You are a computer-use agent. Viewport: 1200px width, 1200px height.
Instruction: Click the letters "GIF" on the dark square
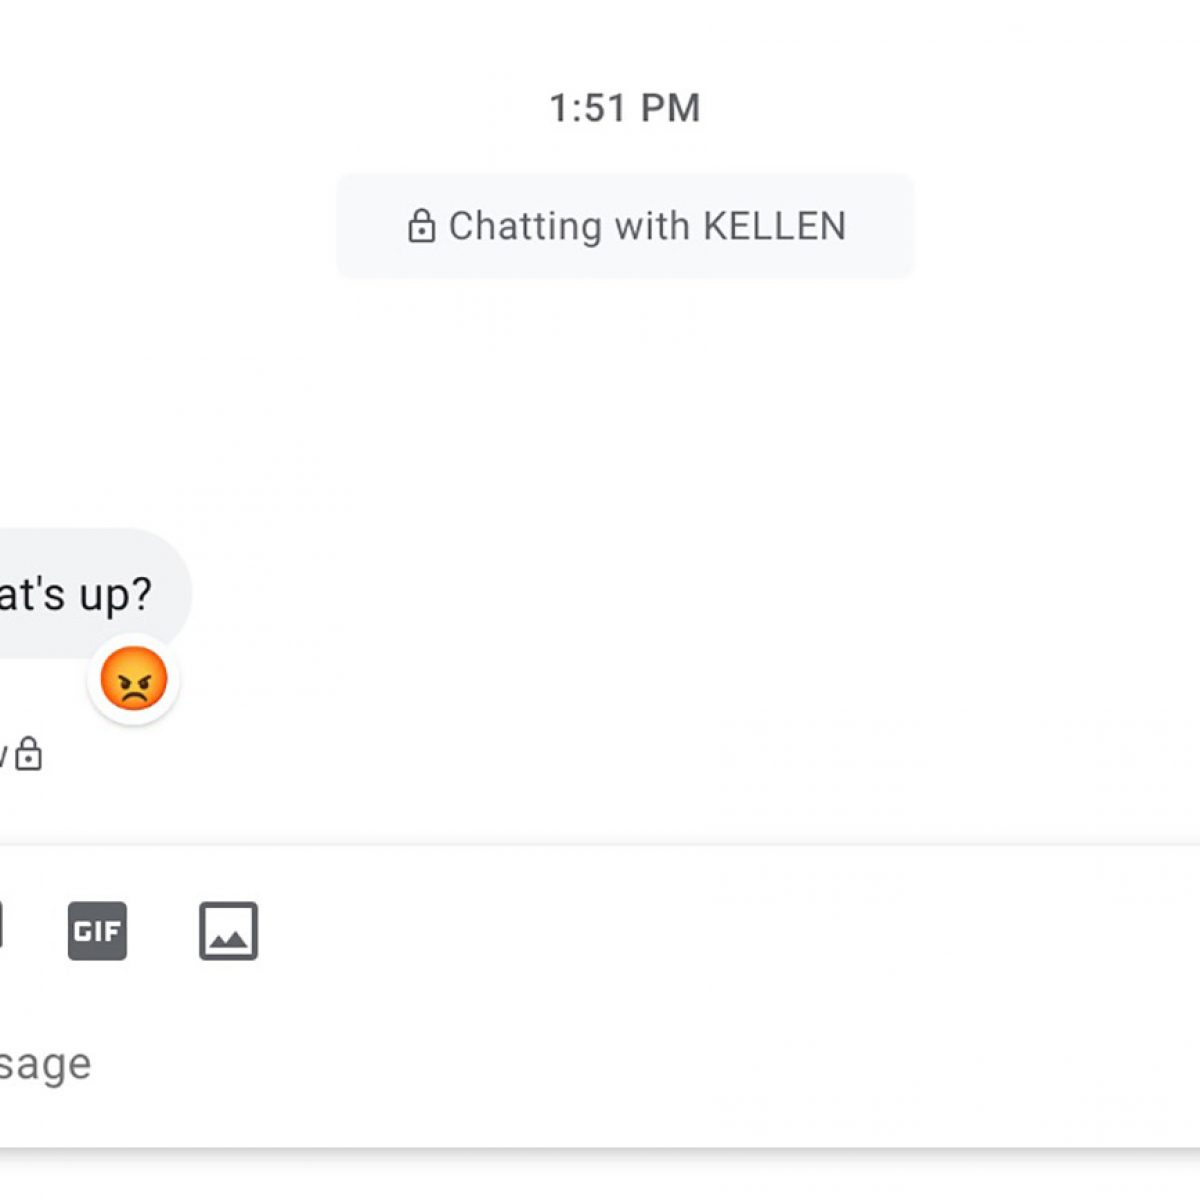coord(97,932)
